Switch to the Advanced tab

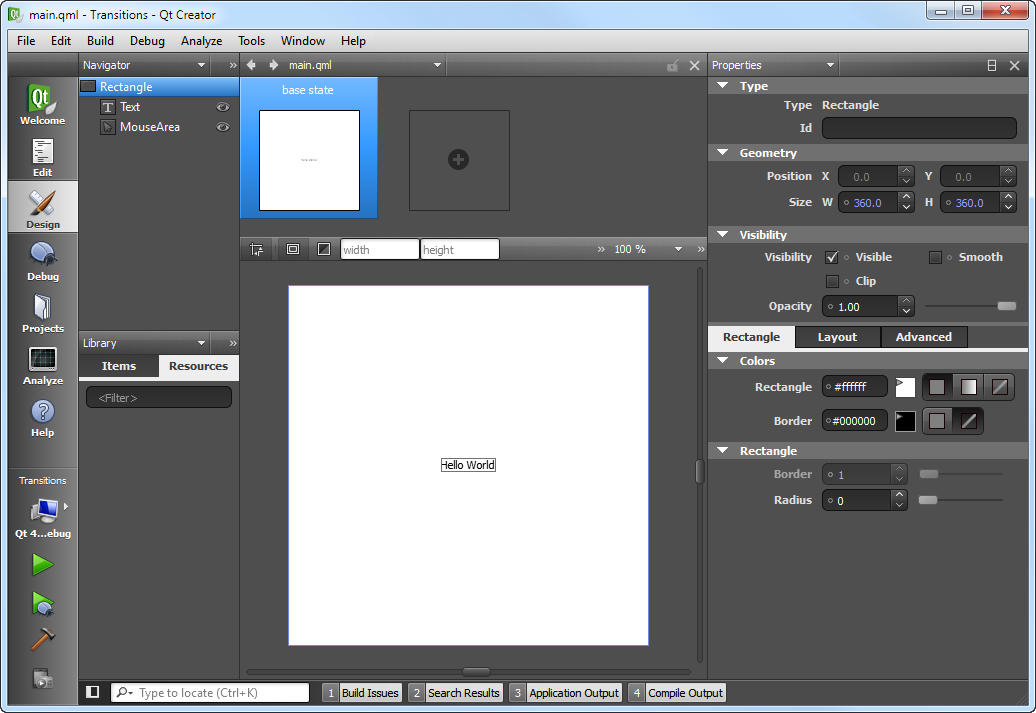click(924, 337)
